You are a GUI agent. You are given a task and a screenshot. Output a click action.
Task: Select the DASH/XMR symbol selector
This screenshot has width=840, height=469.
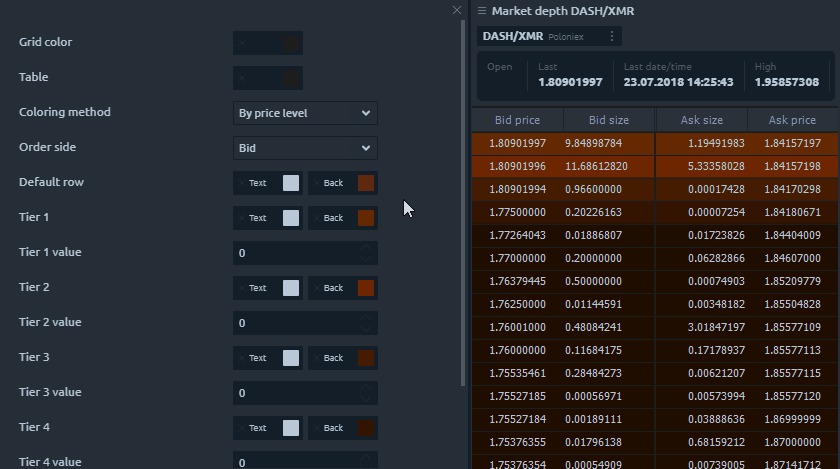(x=512, y=36)
